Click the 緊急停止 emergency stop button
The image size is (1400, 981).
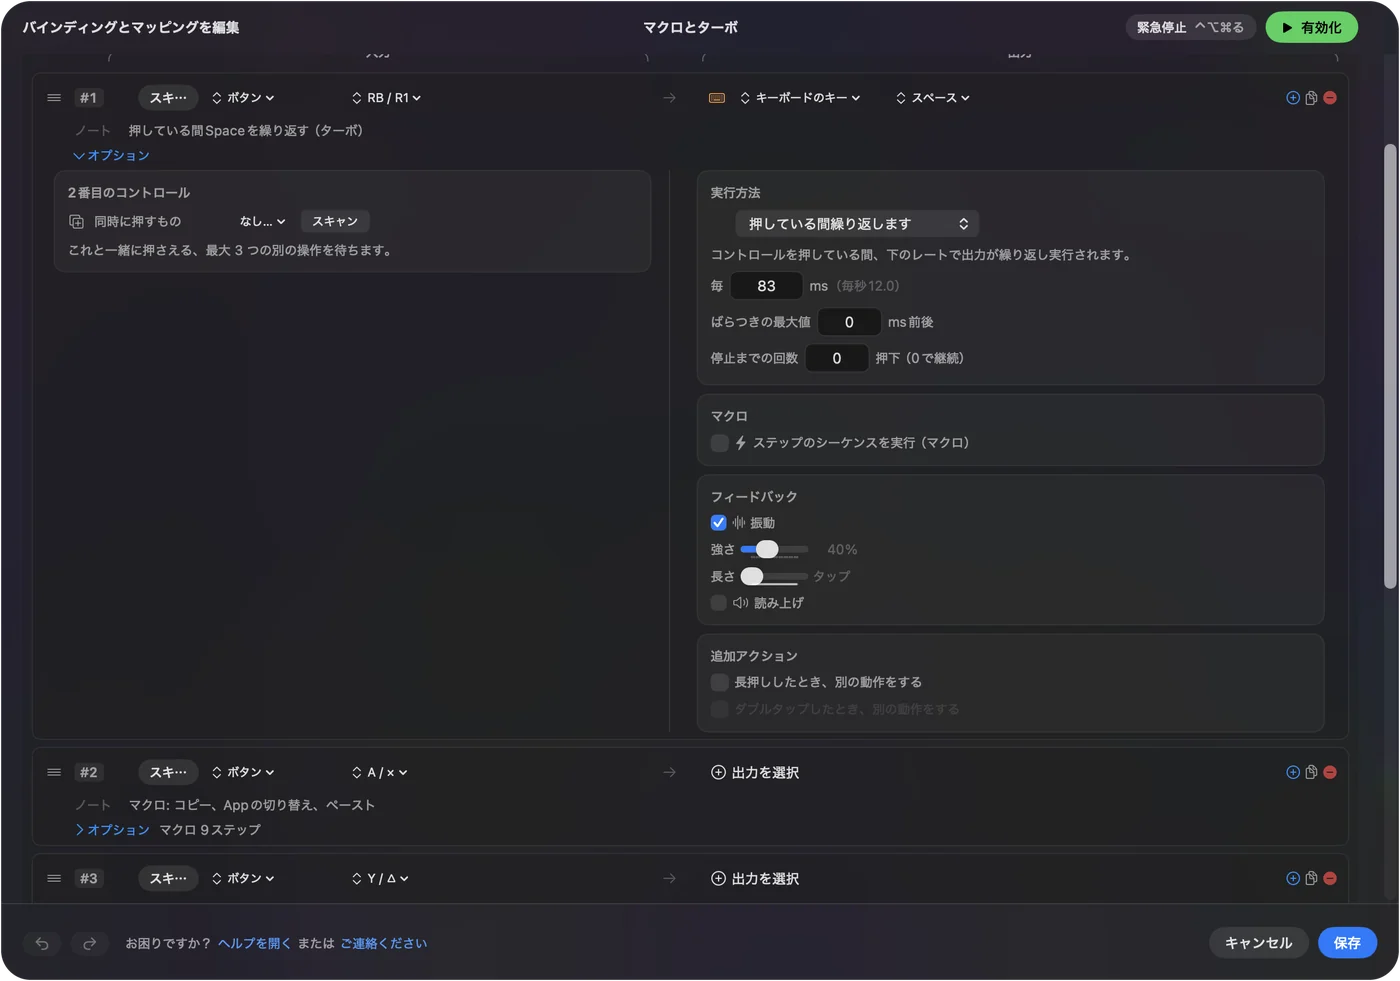tap(1190, 28)
